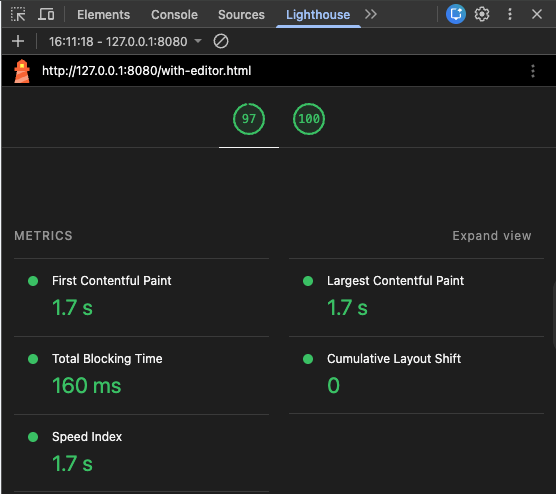Open the Sources tab
556x494 pixels.
pyautogui.click(x=241, y=15)
